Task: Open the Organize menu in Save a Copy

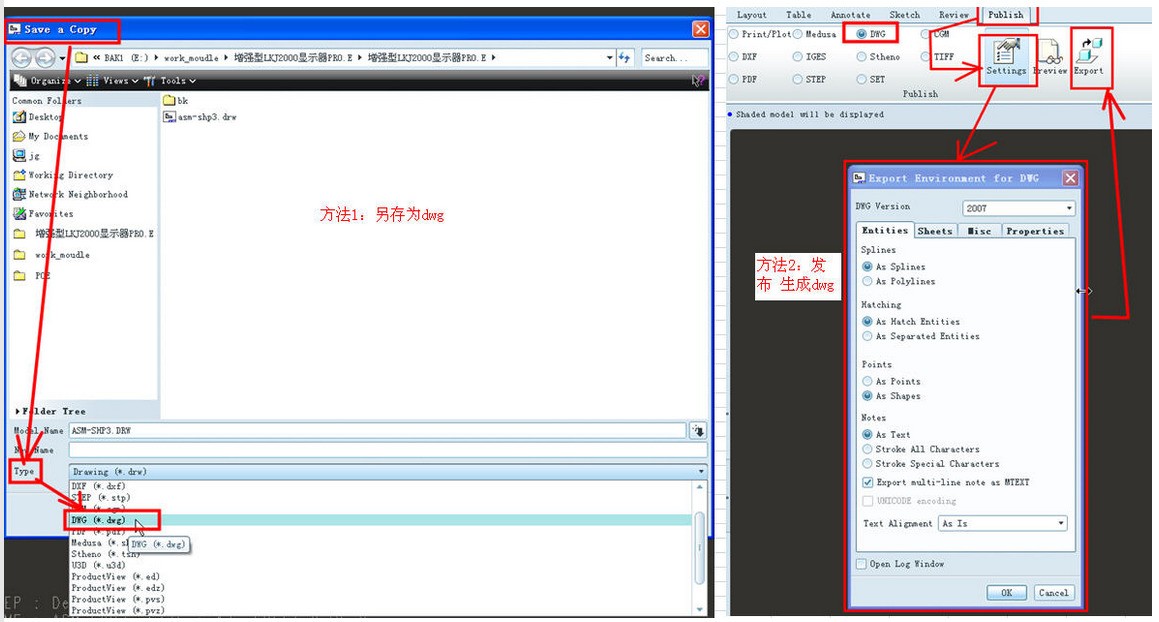Action: pyautogui.click(x=47, y=81)
